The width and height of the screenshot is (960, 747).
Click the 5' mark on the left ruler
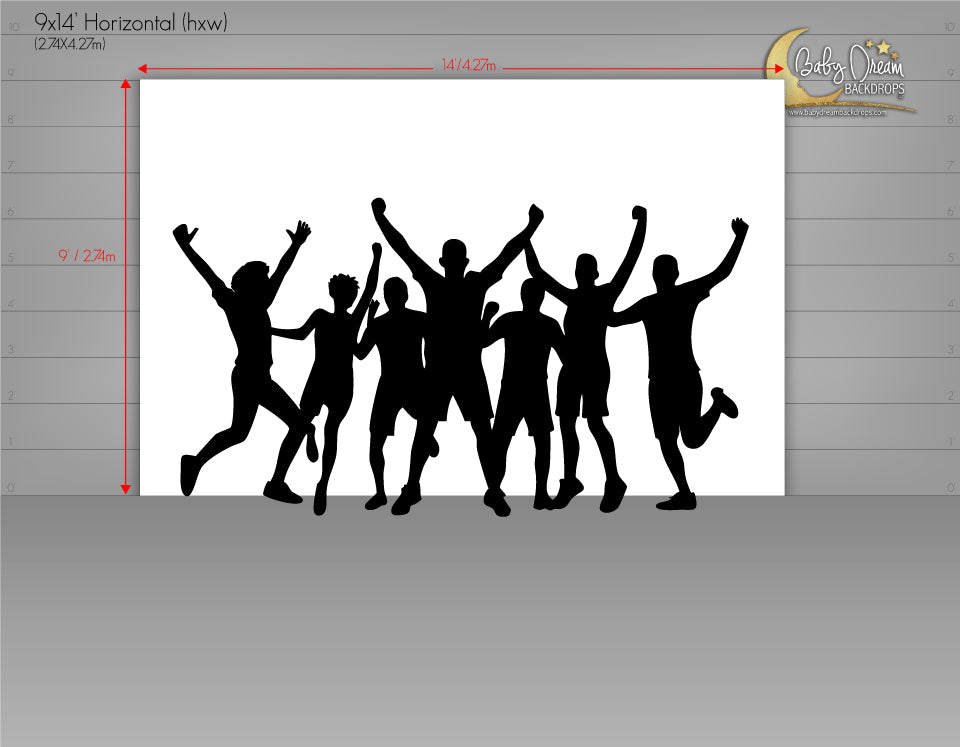point(12,258)
